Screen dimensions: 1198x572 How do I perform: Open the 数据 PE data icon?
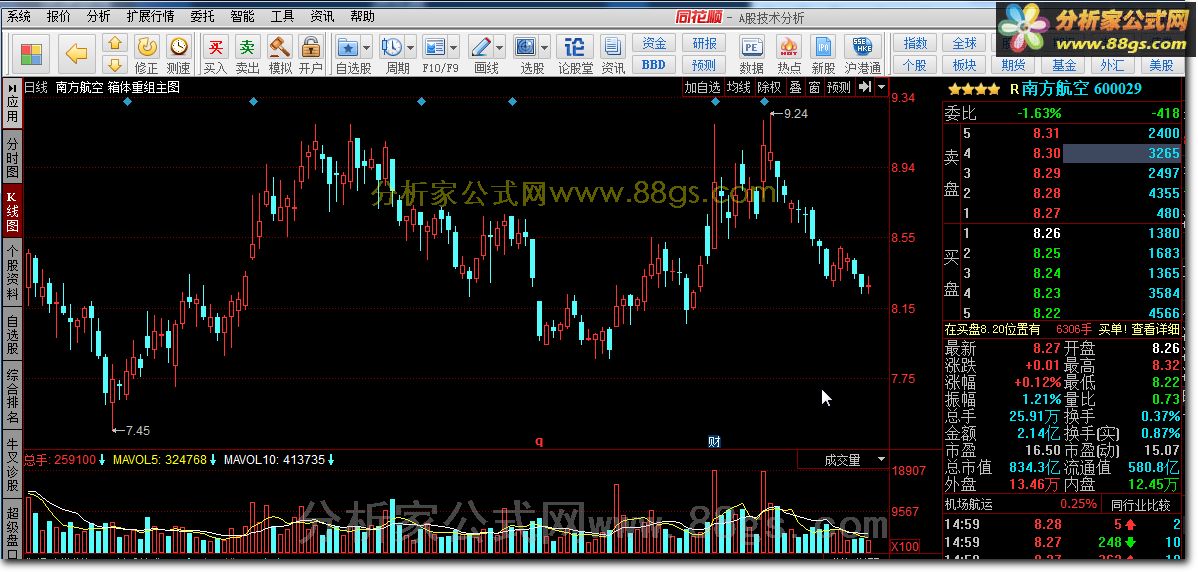pyautogui.click(x=752, y=47)
